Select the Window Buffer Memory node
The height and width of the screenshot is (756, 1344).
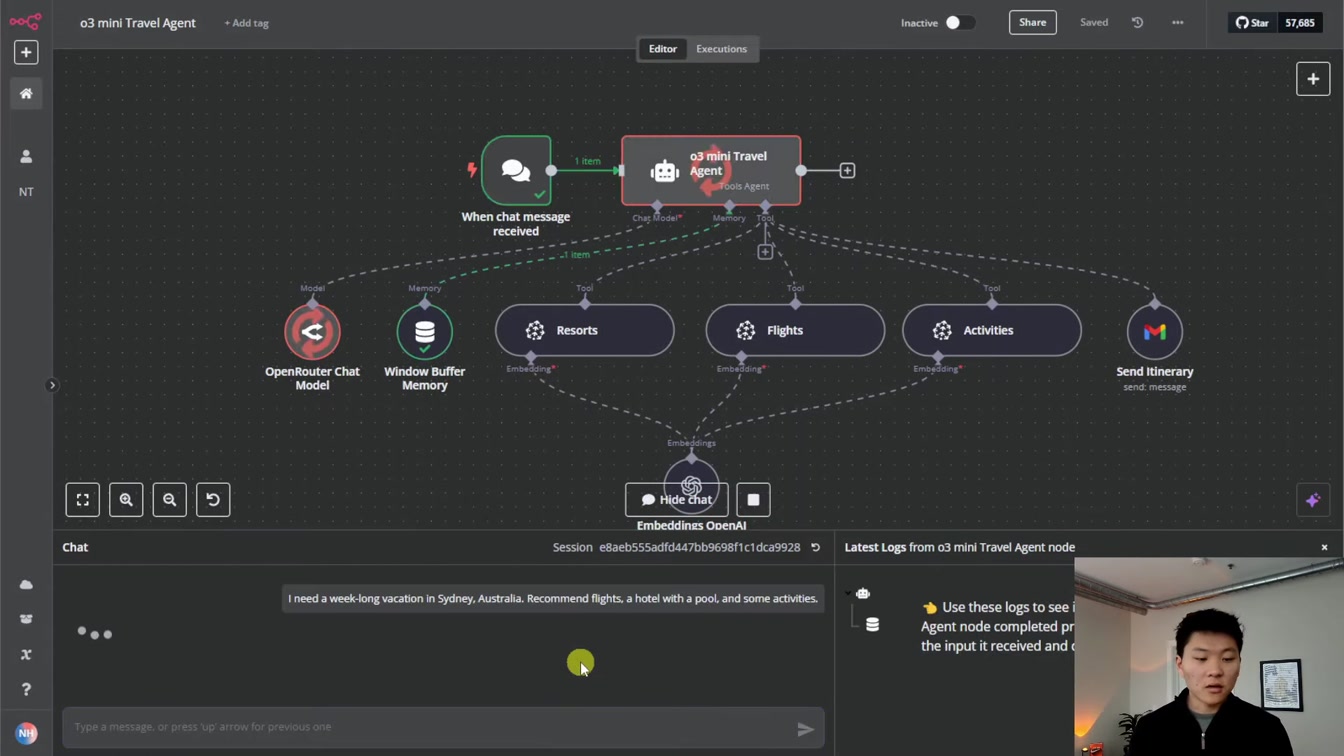coord(425,332)
